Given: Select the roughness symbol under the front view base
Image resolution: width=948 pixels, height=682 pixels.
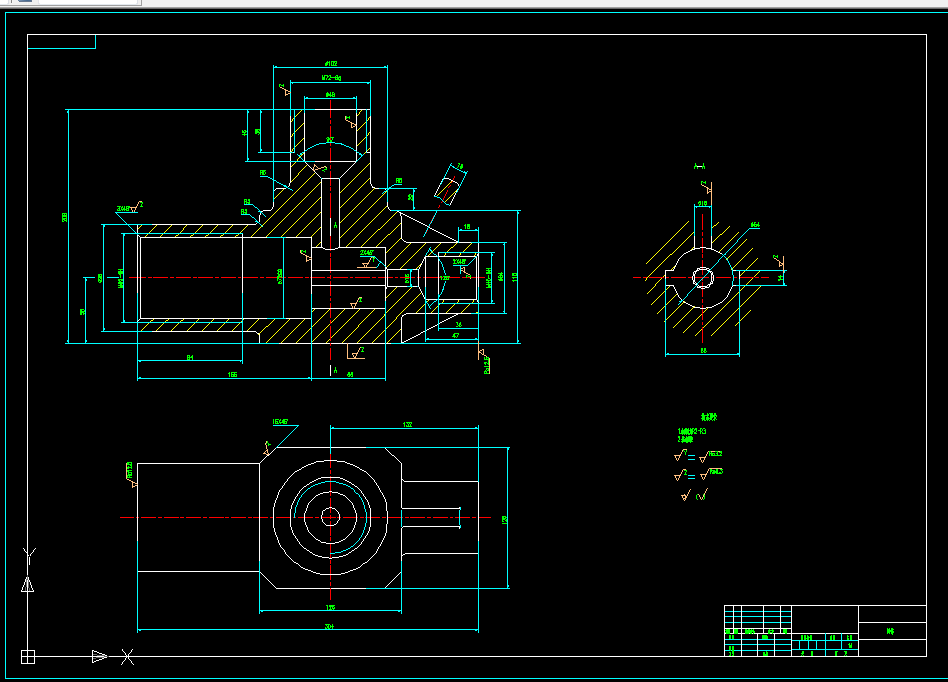Looking at the screenshot, I should click(357, 352).
